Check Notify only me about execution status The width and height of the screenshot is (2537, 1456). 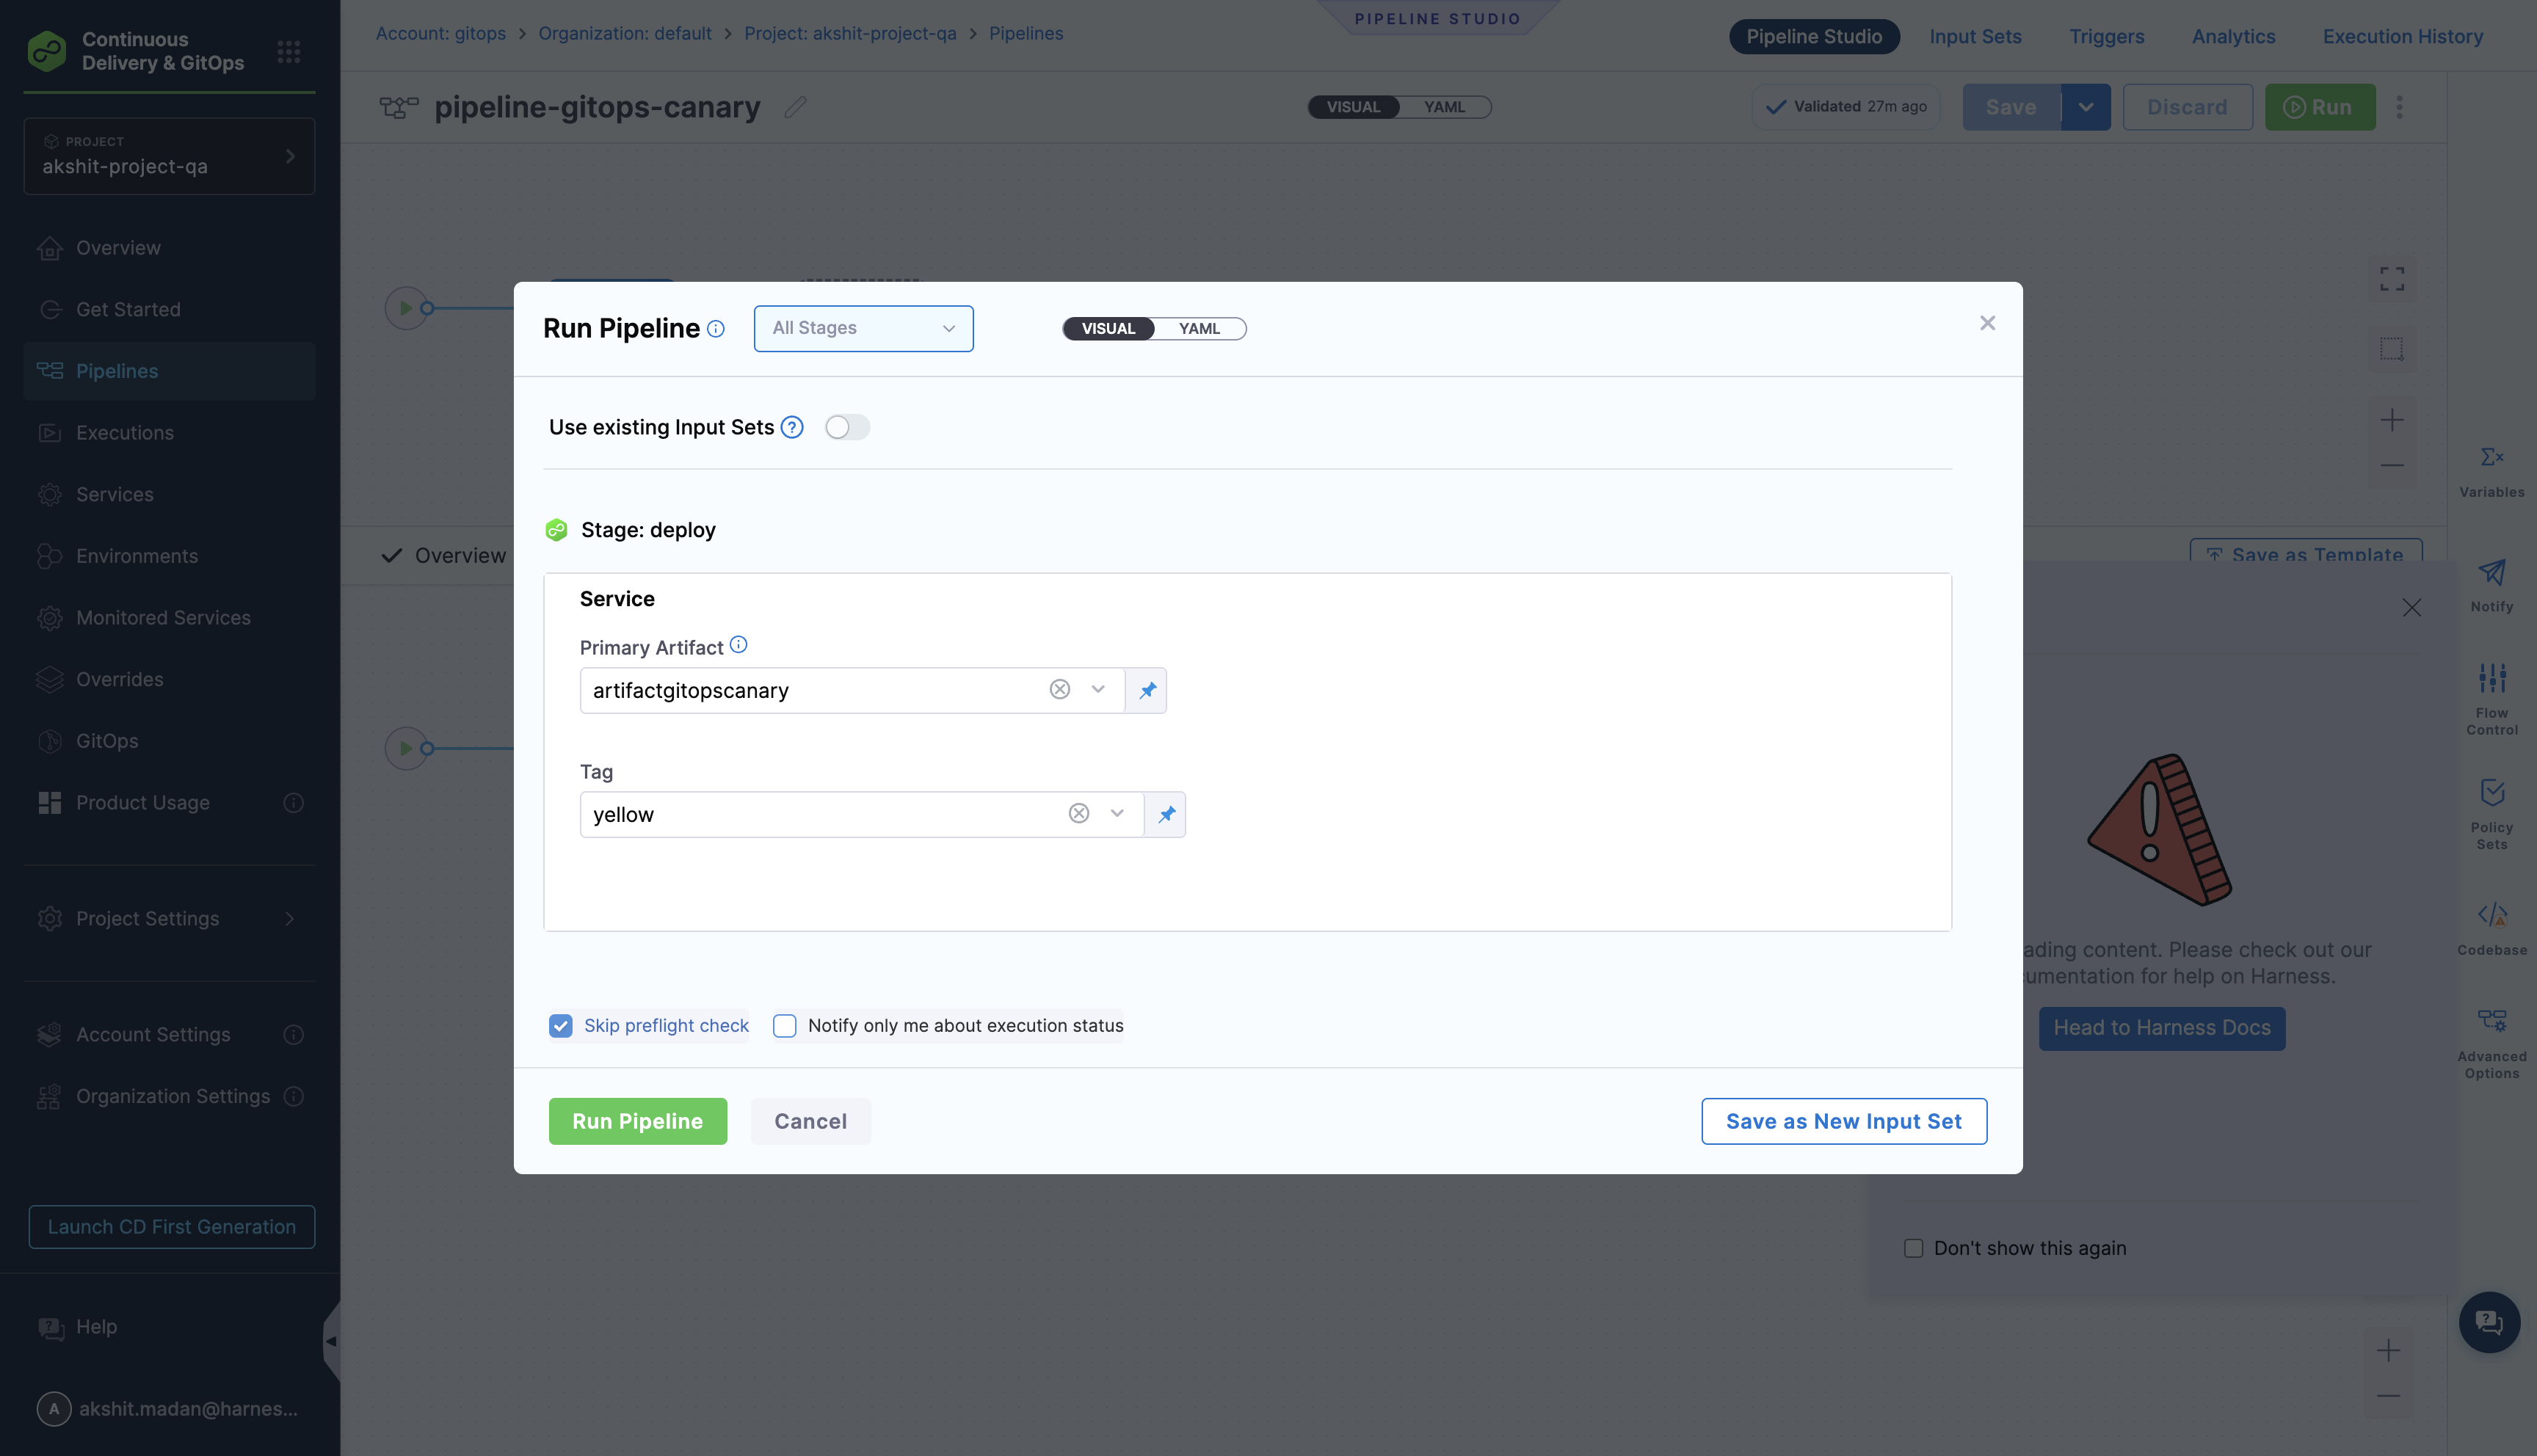(784, 1025)
